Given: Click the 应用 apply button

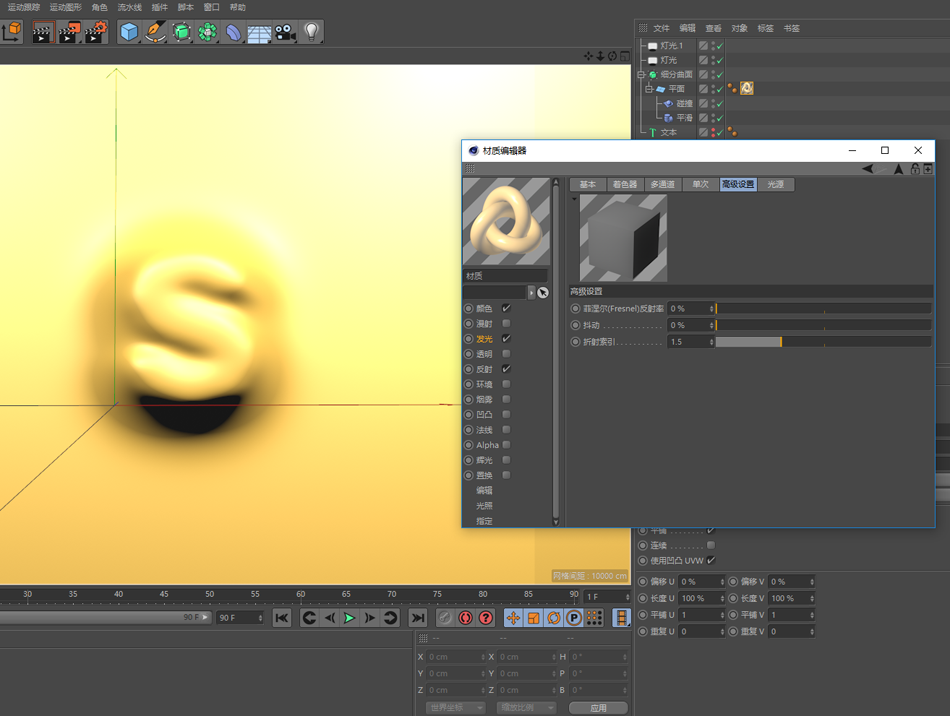Looking at the screenshot, I should pyautogui.click(x=598, y=708).
